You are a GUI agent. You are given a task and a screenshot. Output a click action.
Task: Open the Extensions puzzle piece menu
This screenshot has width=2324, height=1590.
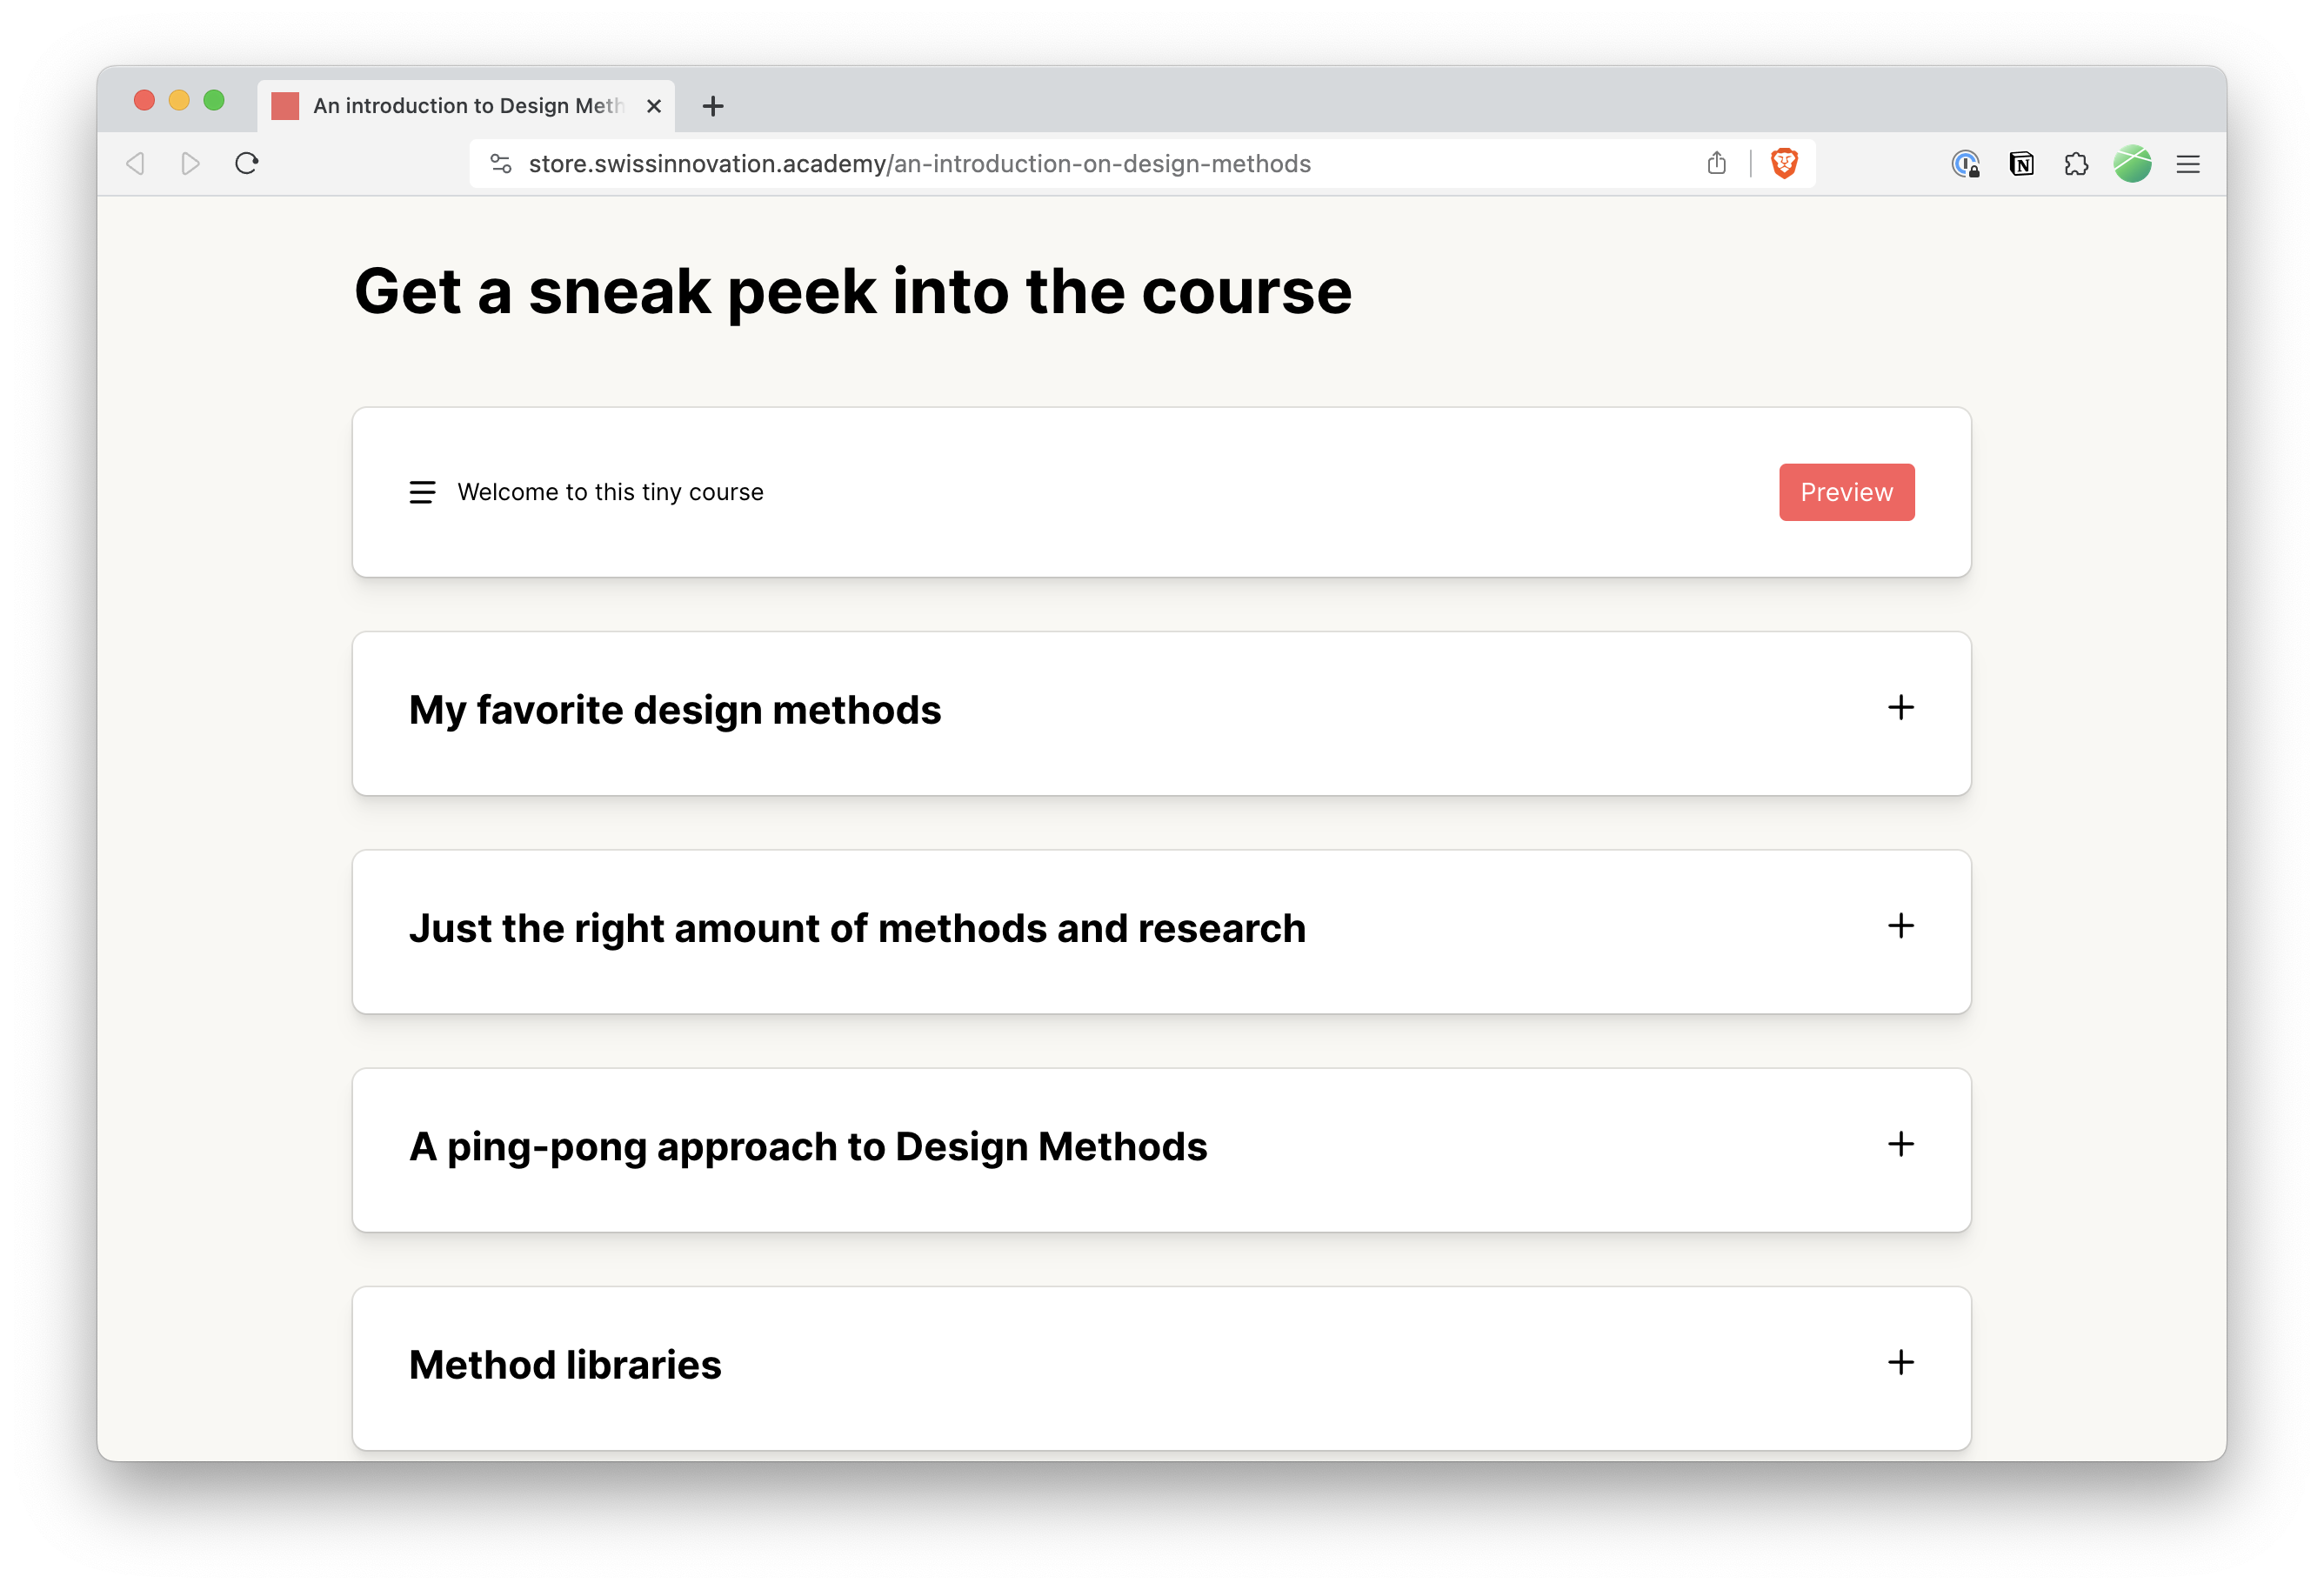2076,164
